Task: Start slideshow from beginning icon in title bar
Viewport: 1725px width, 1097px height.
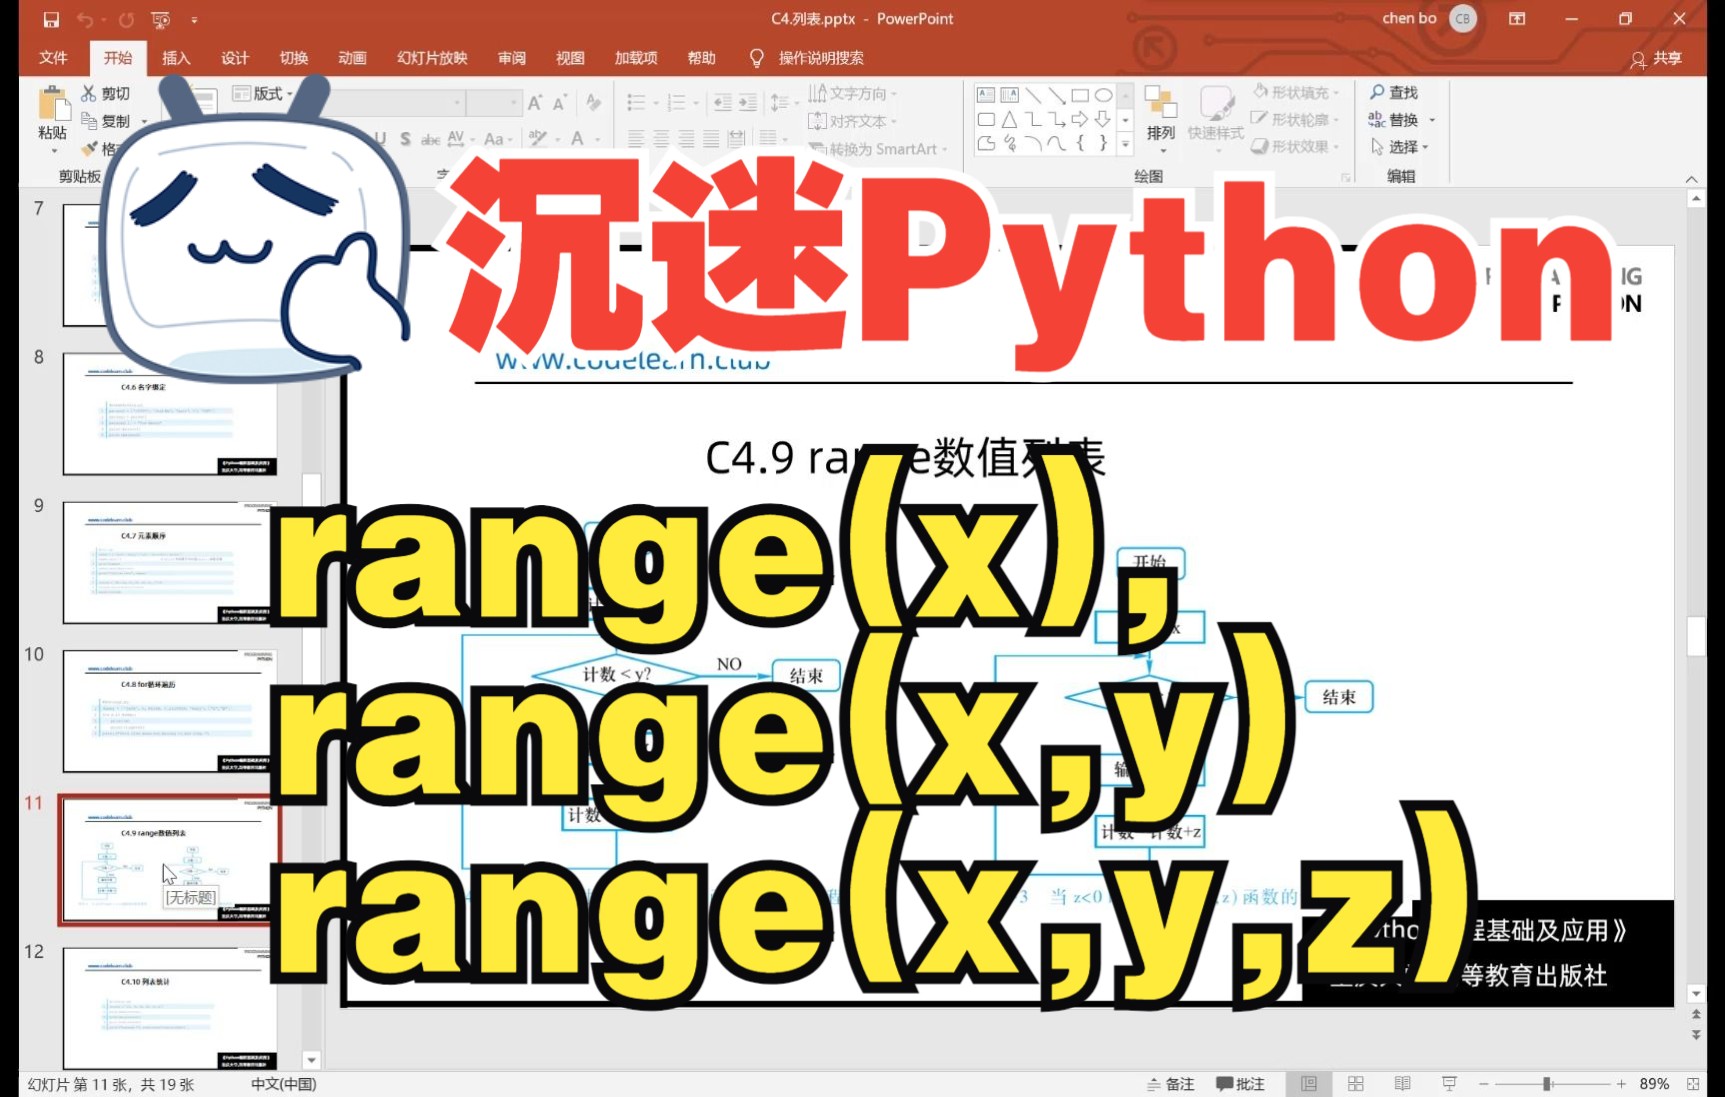Action: (x=160, y=19)
